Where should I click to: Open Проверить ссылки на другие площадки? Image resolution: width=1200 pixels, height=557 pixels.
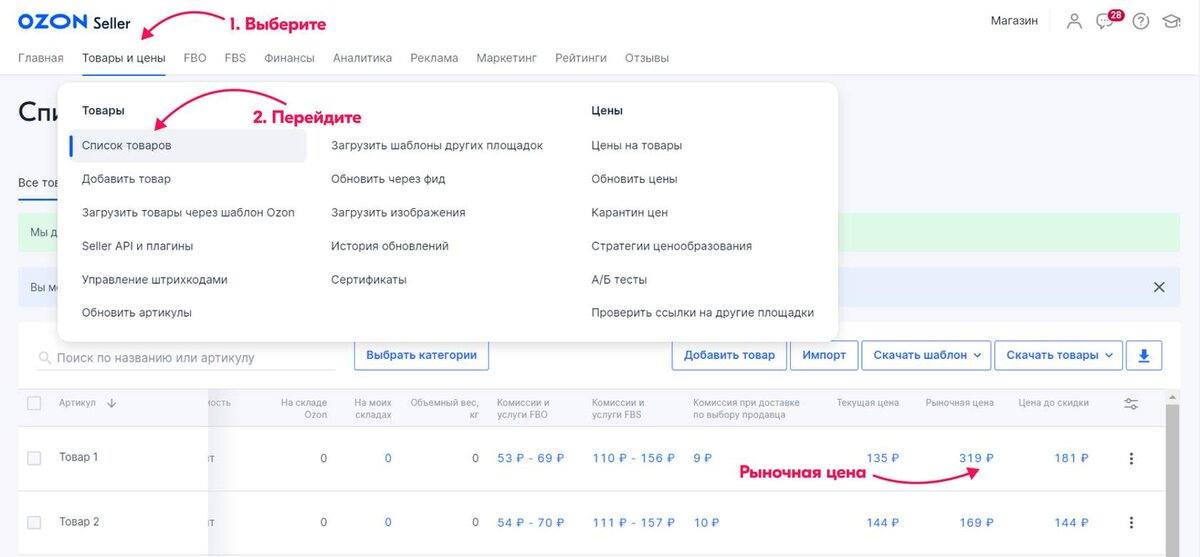[702, 313]
